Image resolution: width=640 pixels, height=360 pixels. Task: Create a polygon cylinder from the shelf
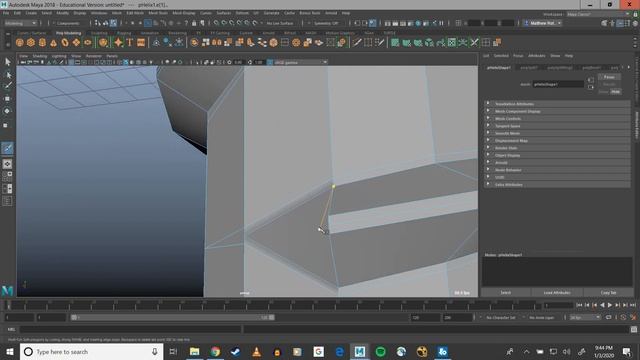coord(42,42)
